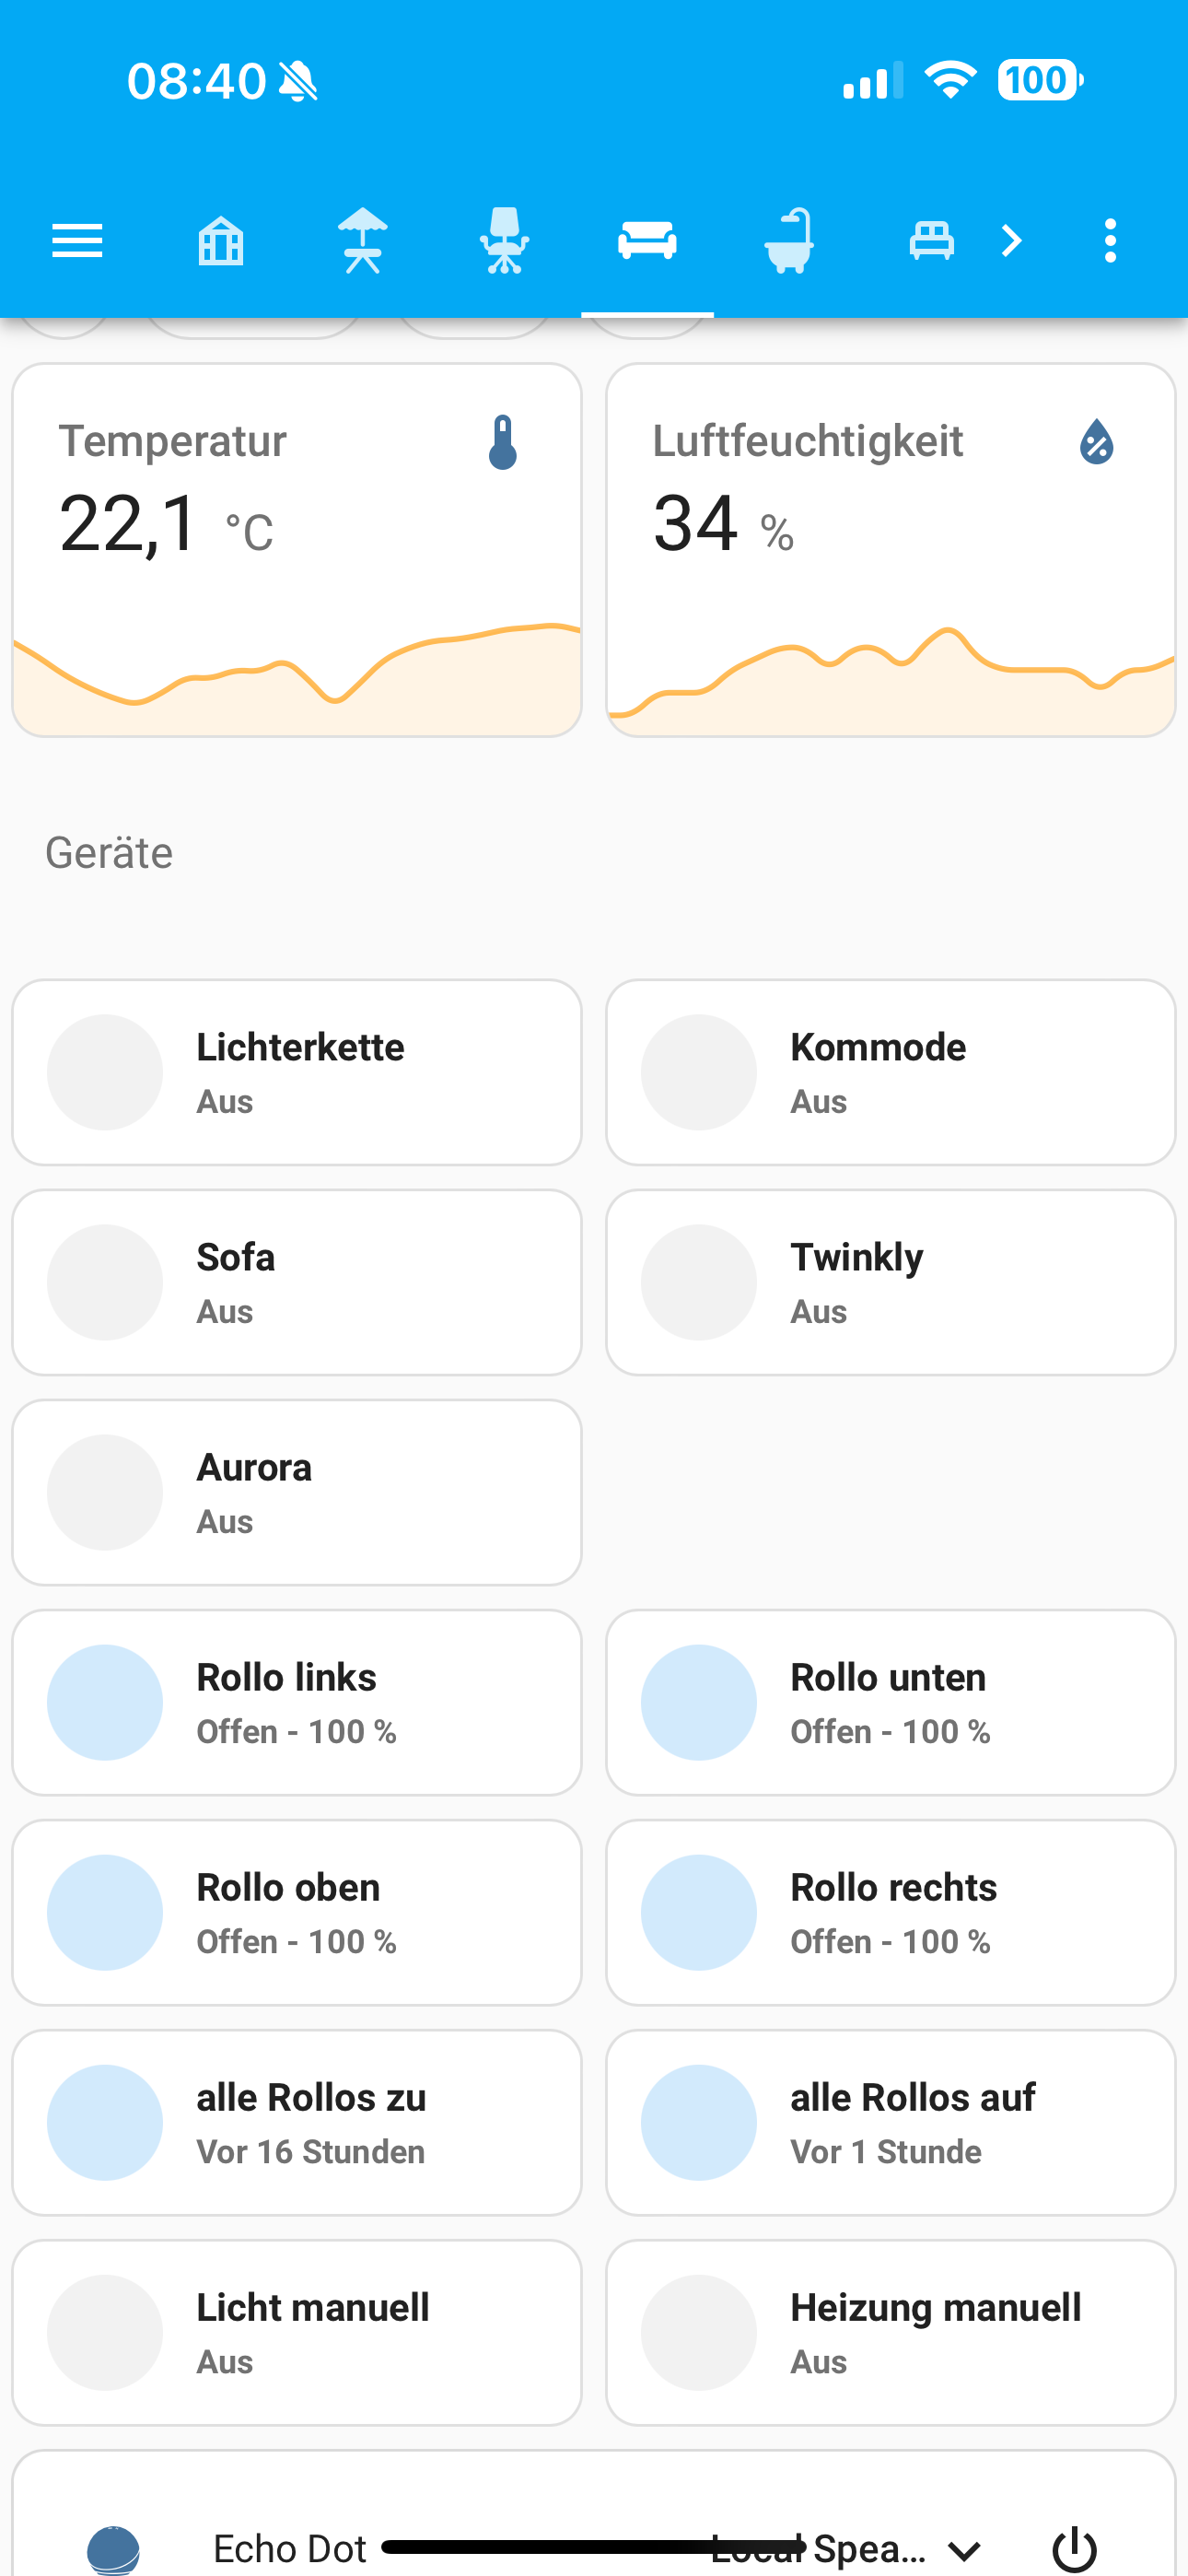Toggle the Twinkly light

pyautogui.click(x=699, y=1282)
